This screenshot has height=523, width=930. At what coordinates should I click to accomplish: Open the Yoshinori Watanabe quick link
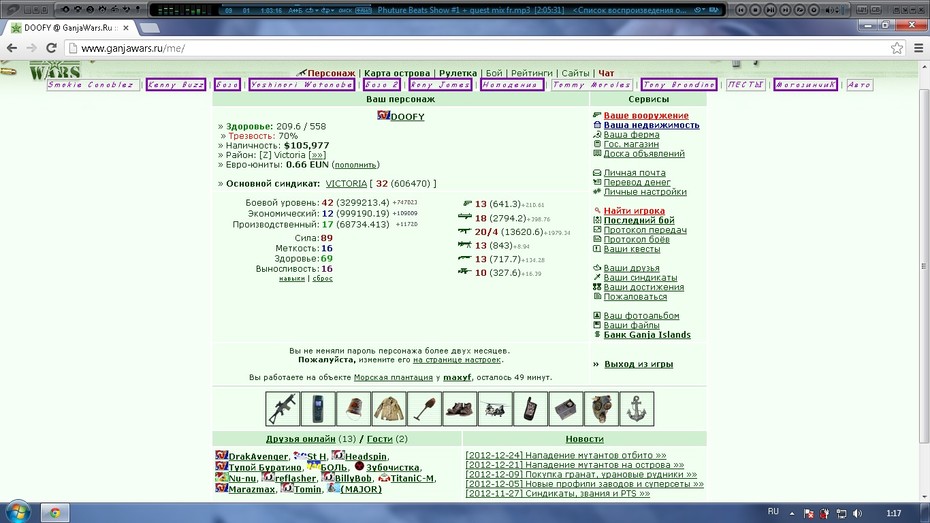[301, 85]
